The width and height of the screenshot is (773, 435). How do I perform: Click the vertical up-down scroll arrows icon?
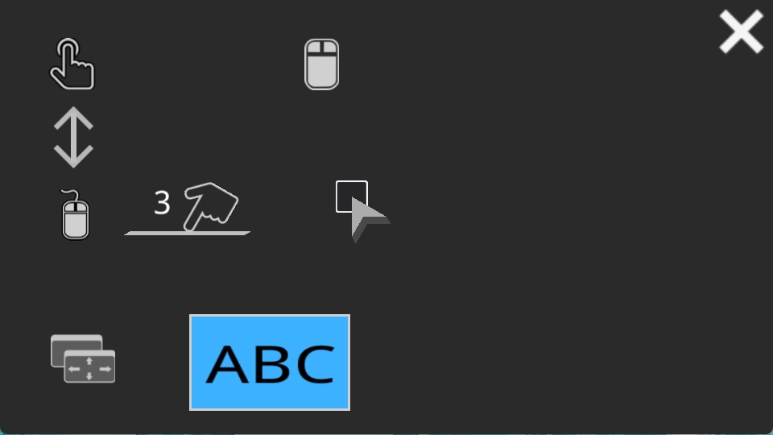pos(73,138)
